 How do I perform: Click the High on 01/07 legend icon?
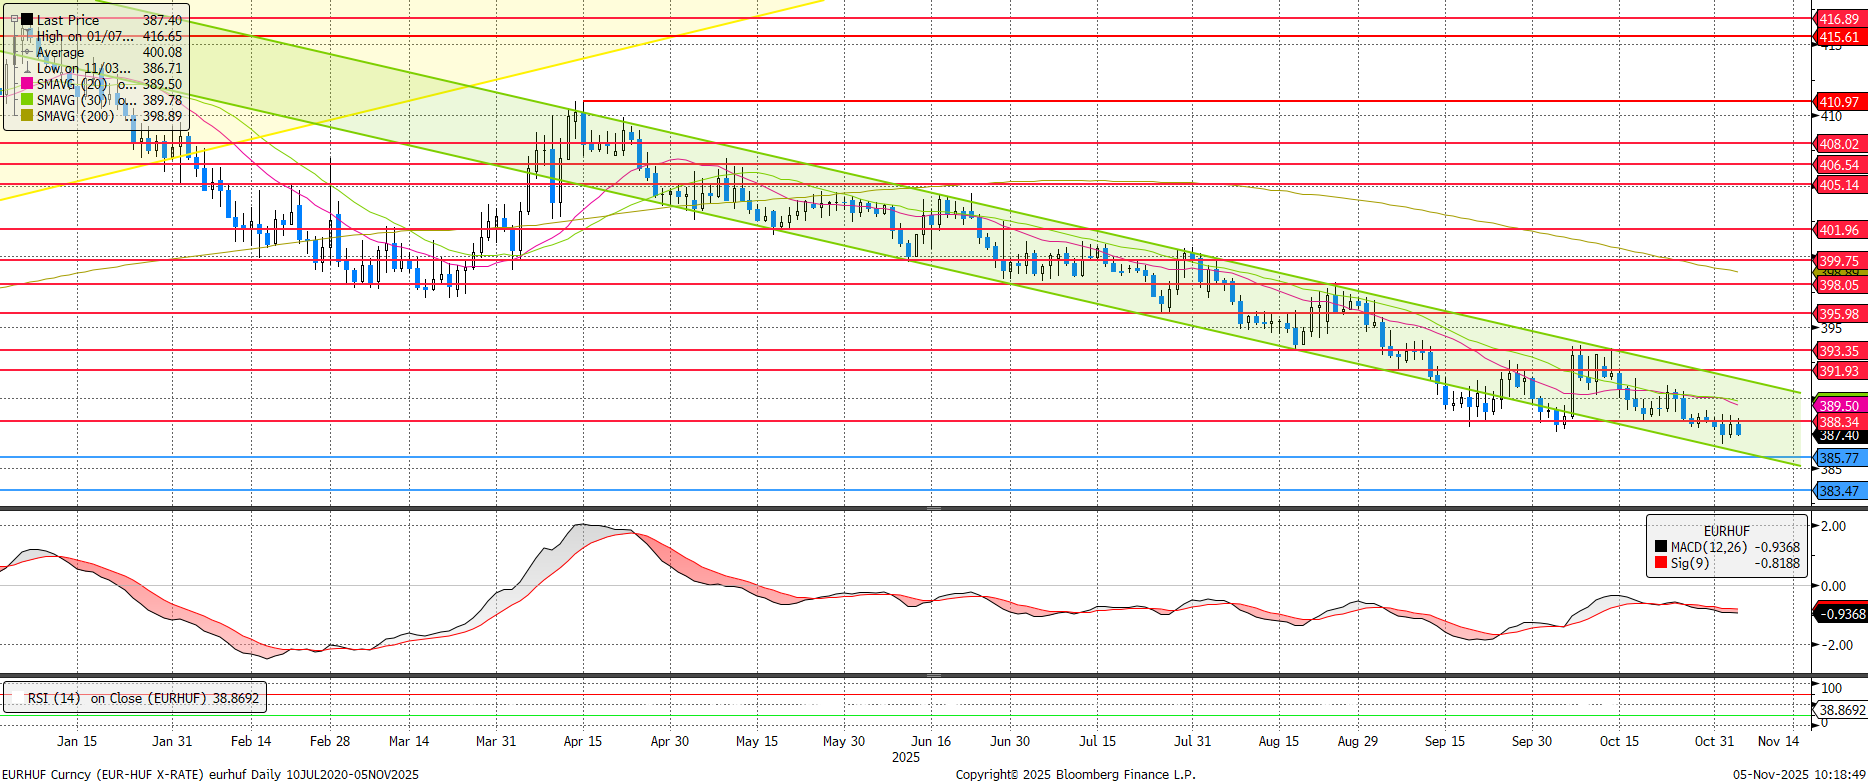(x=27, y=36)
